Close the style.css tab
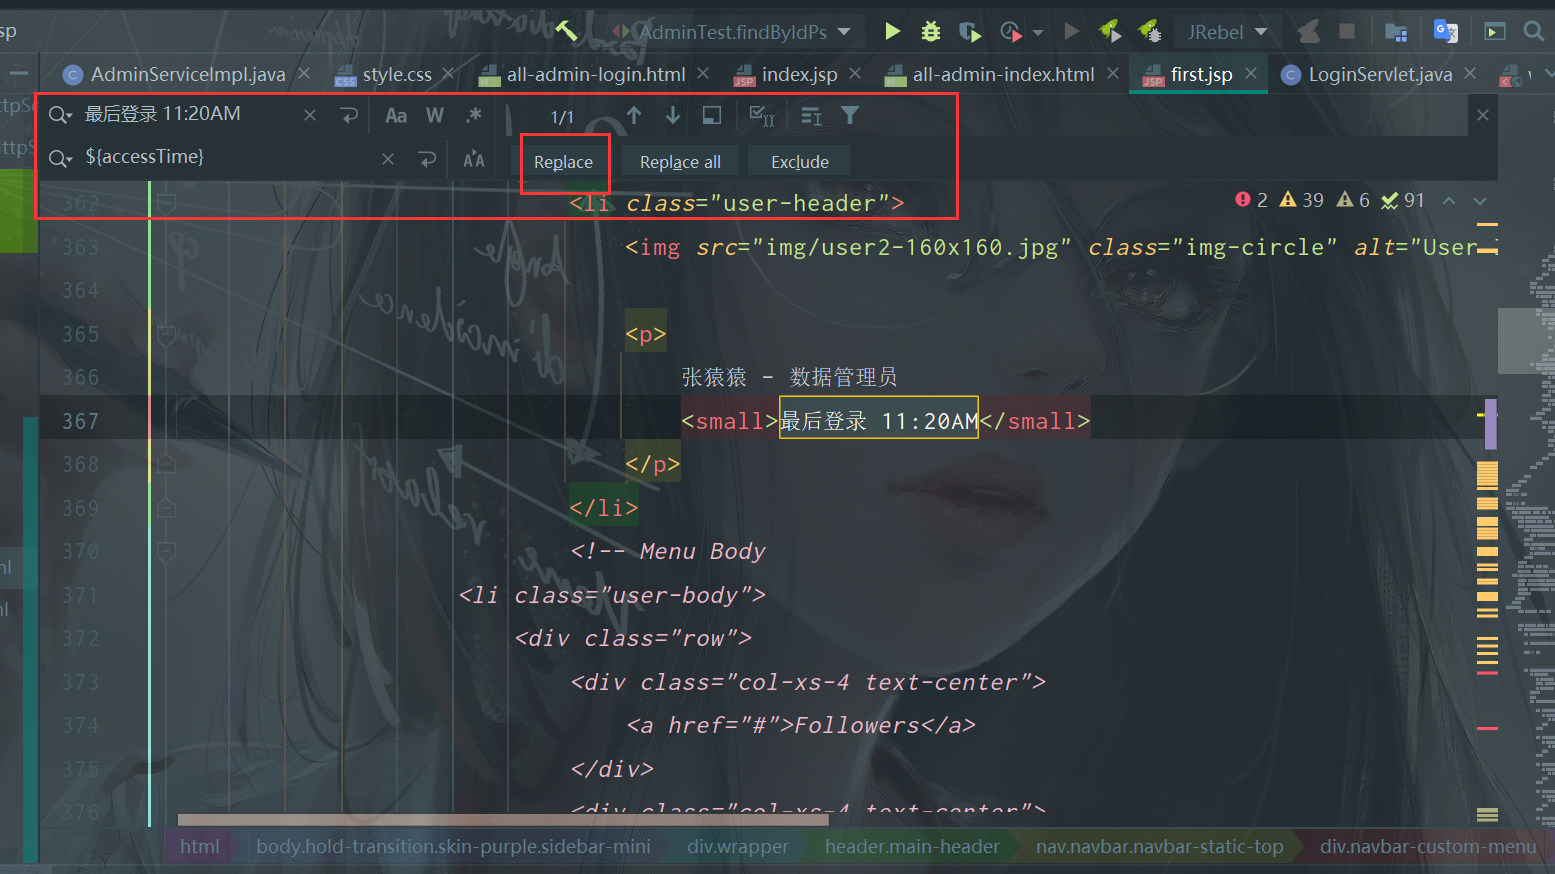 tap(448, 74)
